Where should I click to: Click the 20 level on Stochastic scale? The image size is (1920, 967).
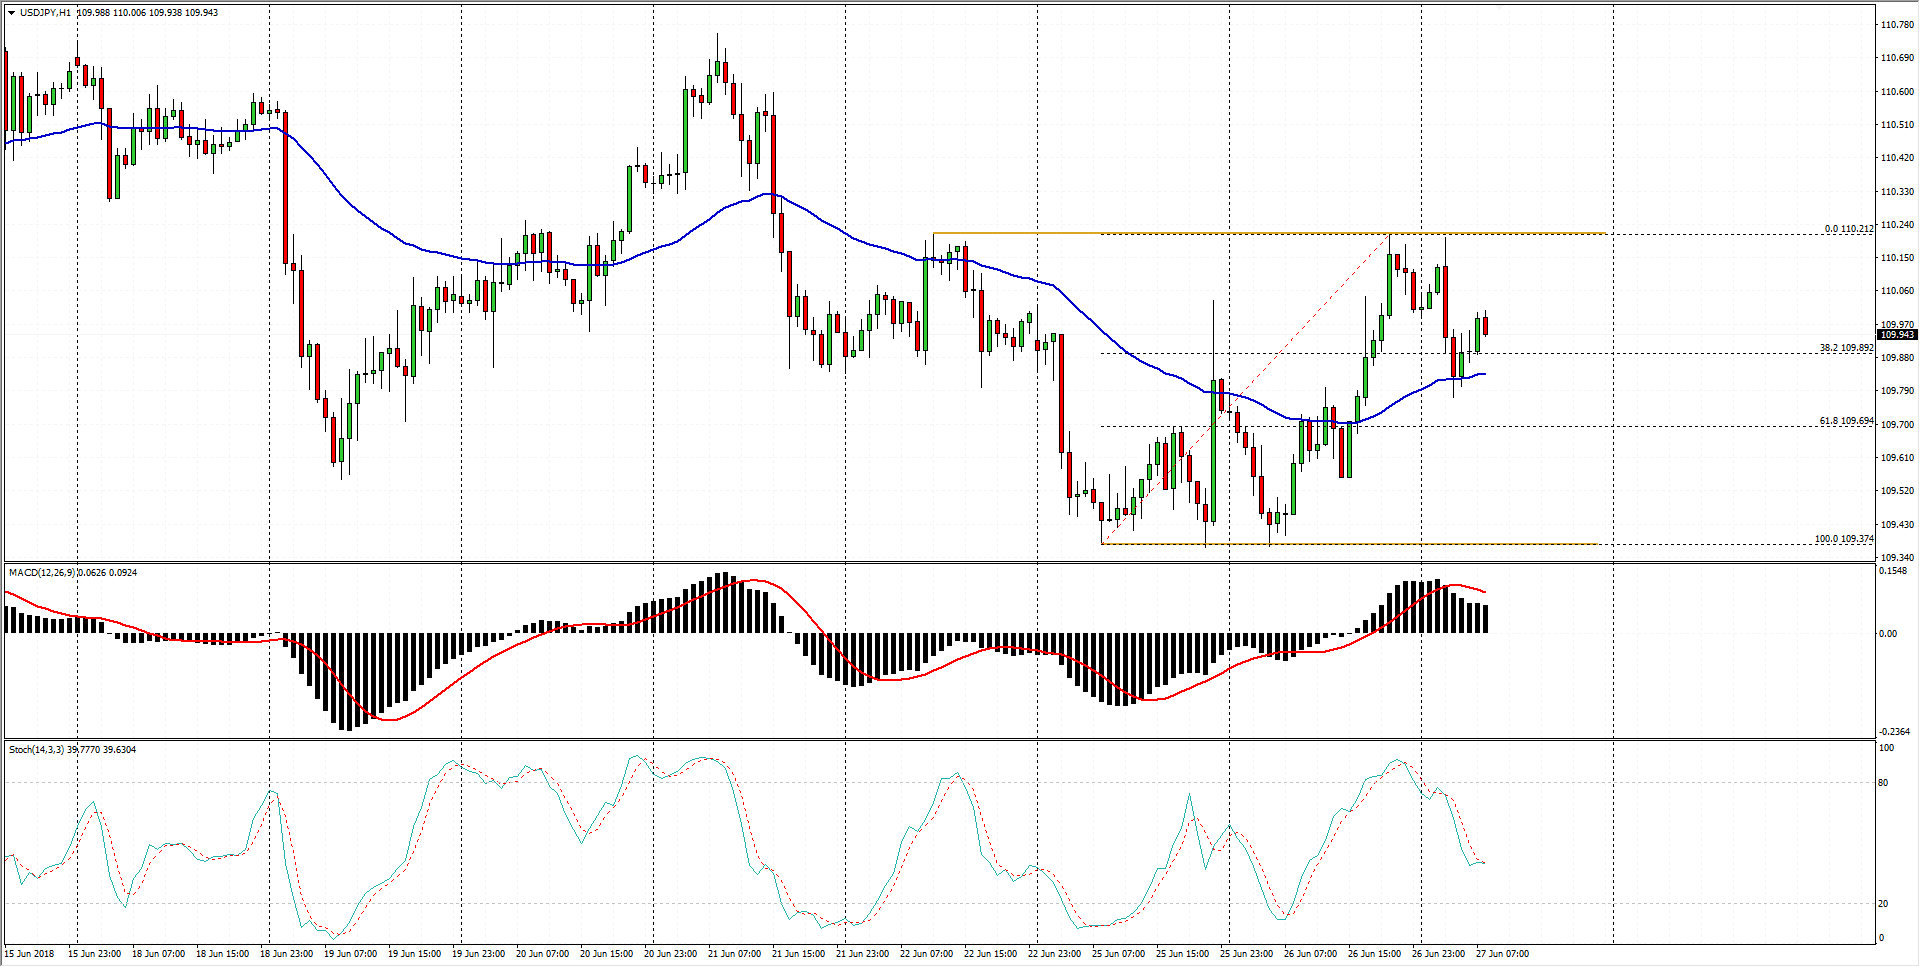point(1883,904)
